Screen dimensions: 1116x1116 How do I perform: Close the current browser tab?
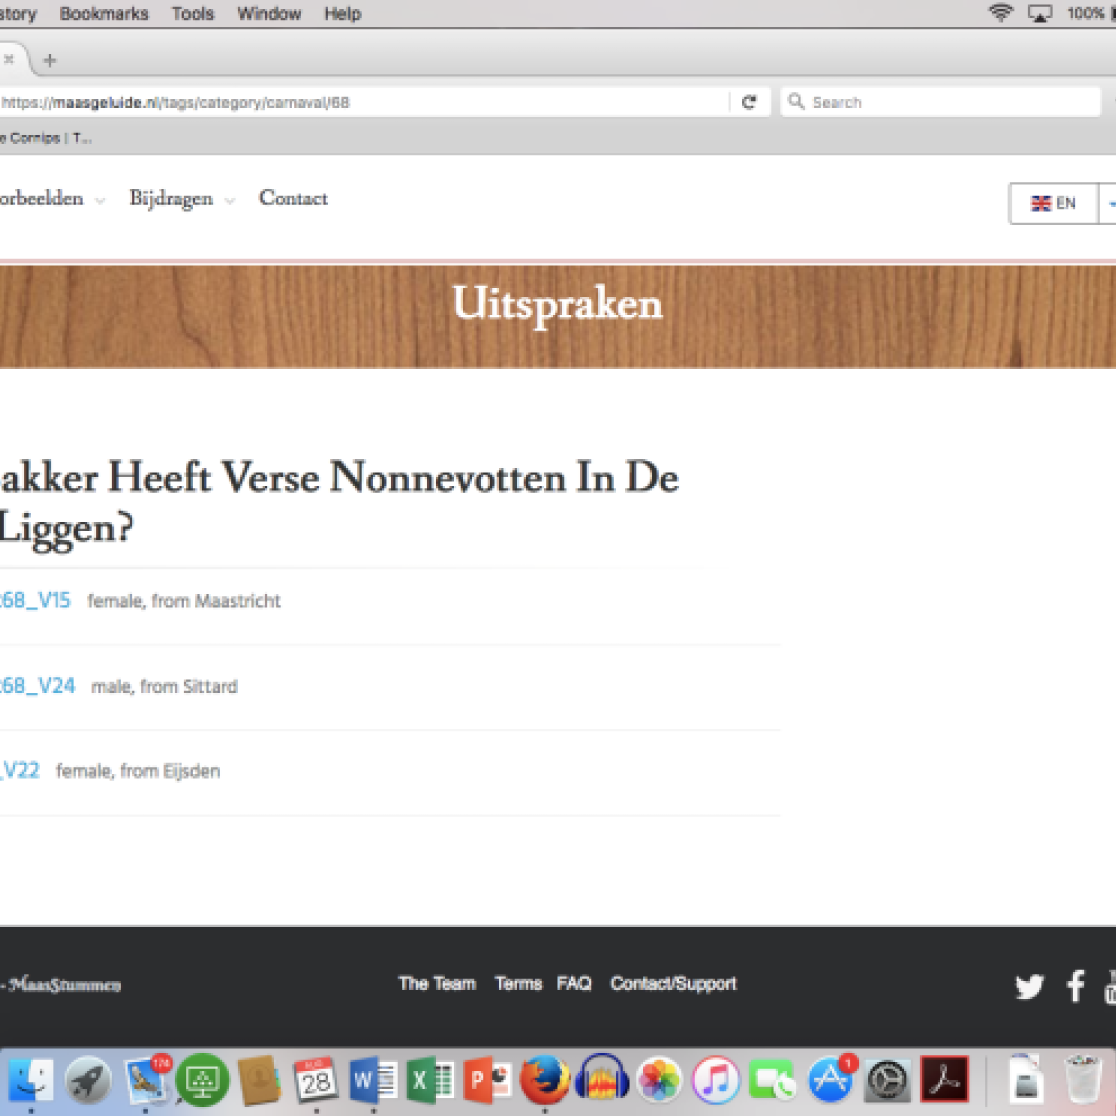click(x=9, y=60)
